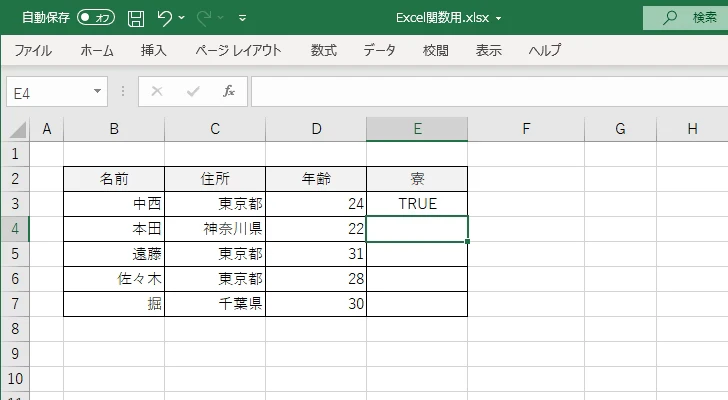The image size is (728, 400).
Task: Select row 1 header
Action: point(15,154)
